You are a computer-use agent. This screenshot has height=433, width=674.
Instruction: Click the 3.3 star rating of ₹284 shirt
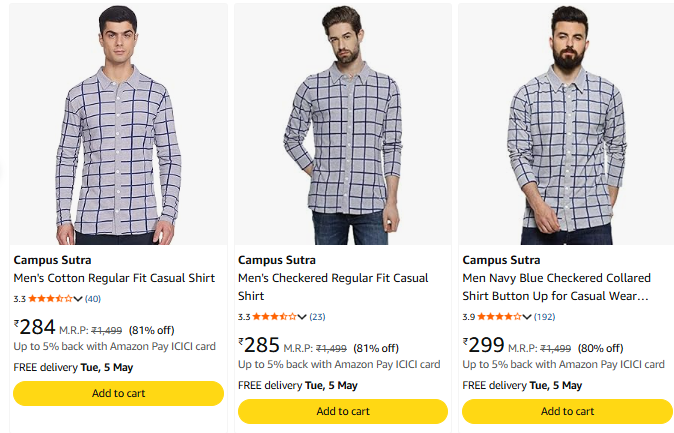coord(50,299)
